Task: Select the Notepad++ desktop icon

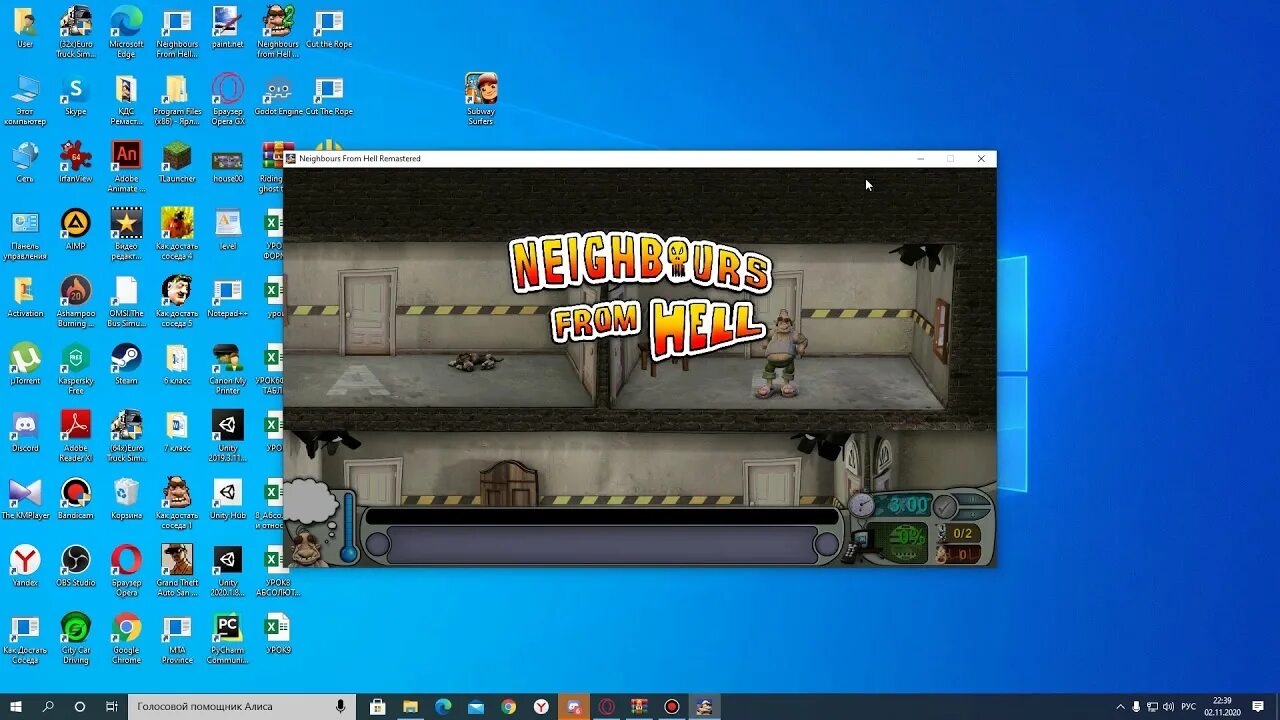Action: [227, 298]
